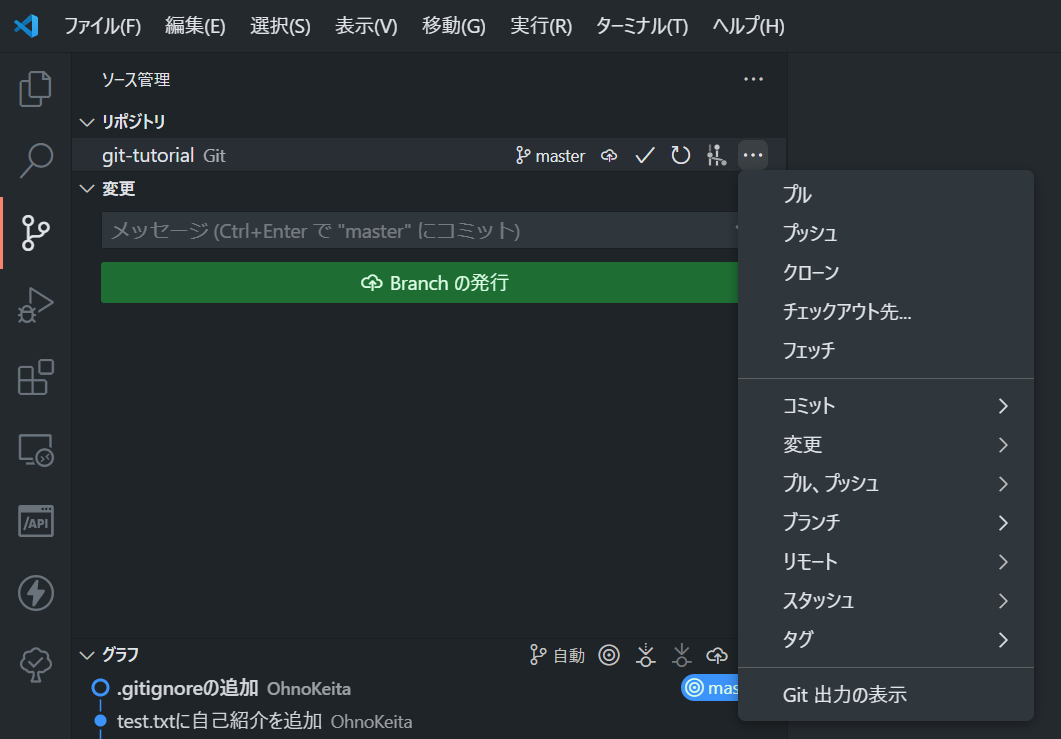Open the lightning bolt activity bar icon

(x=35, y=593)
